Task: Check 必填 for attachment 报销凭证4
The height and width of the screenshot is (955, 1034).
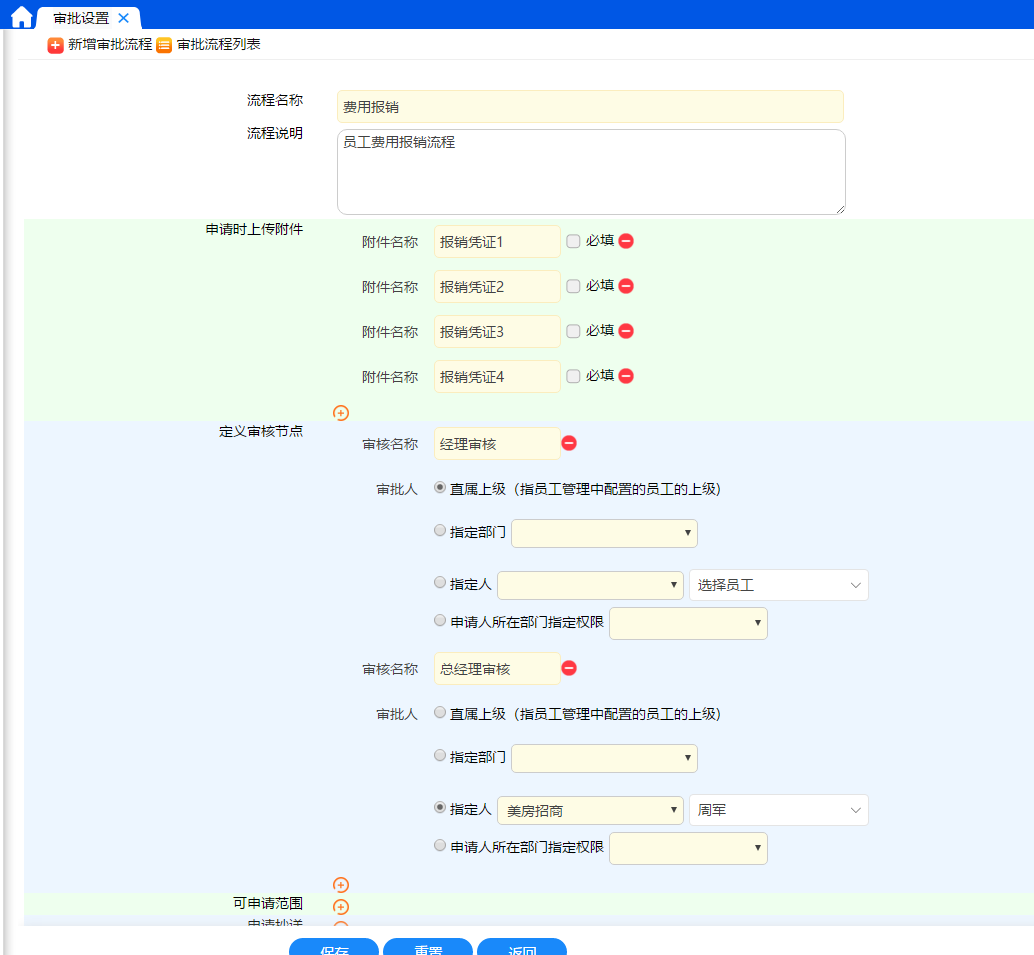Action: pyautogui.click(x=573, y=376)
